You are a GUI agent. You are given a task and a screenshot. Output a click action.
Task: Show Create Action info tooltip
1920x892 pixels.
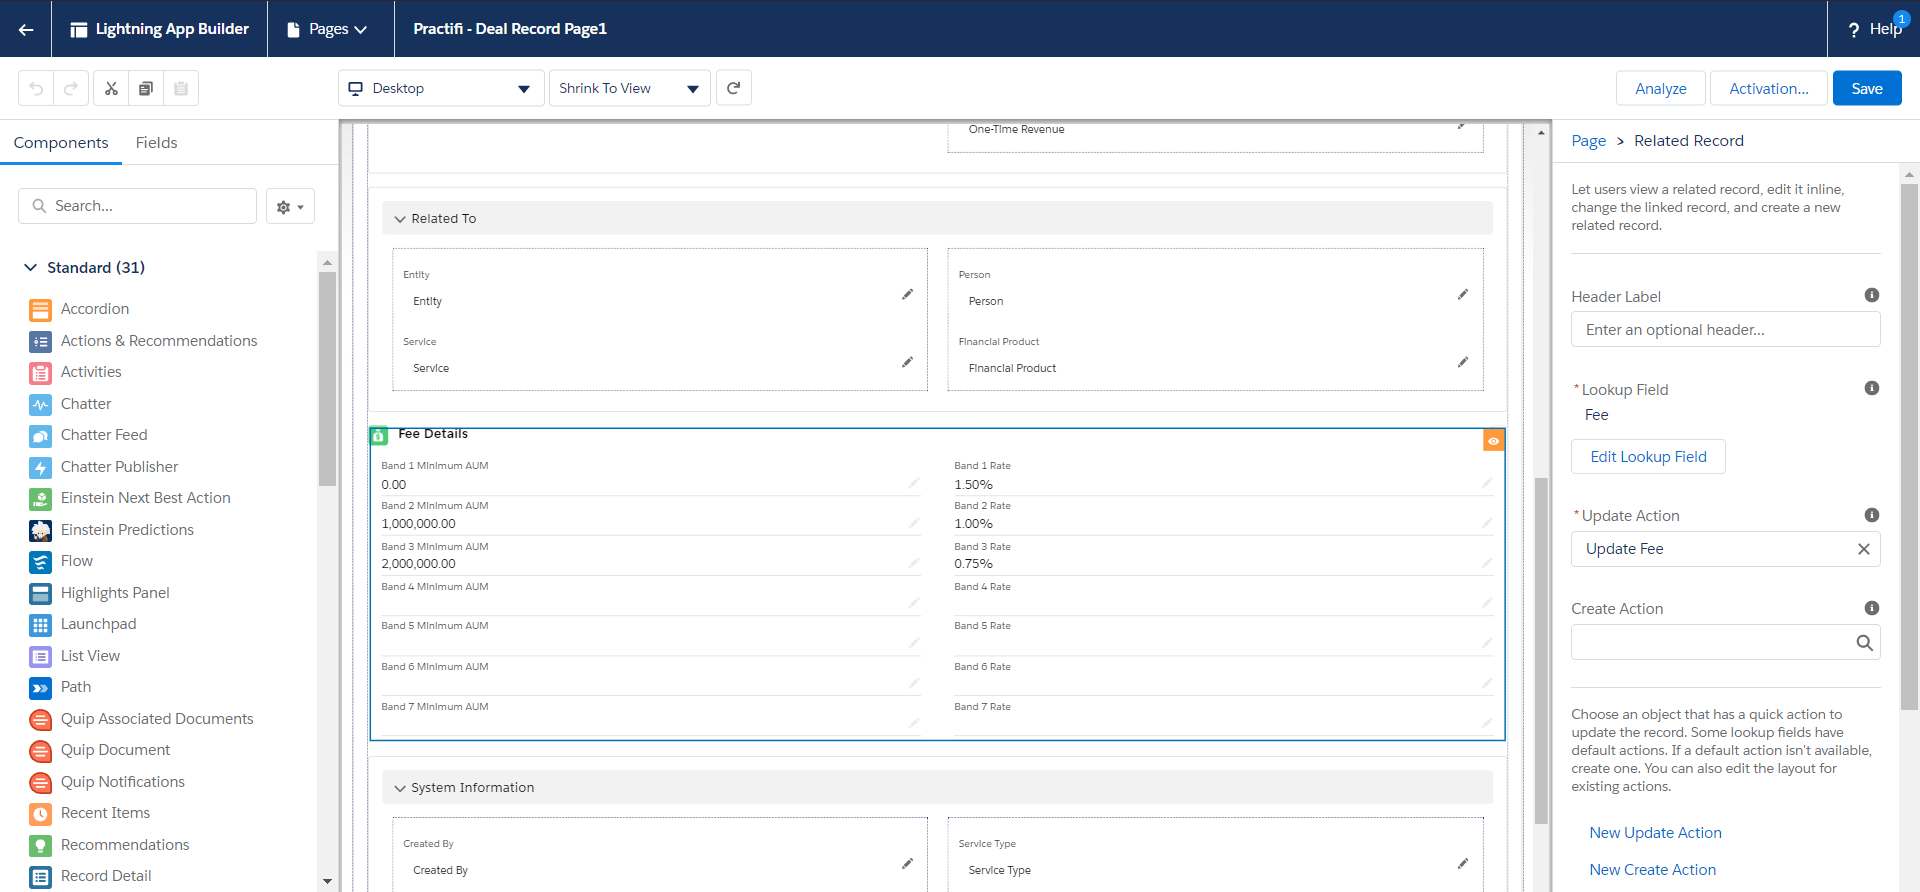pos(1872,608)
